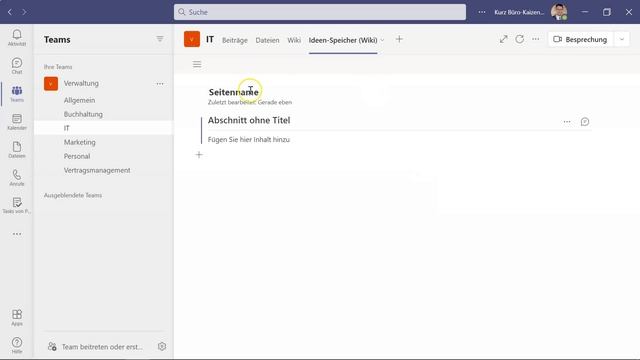Click into the Suche search box
The image size is (640, 360).
pyautogui.click(x=320, y=12)
